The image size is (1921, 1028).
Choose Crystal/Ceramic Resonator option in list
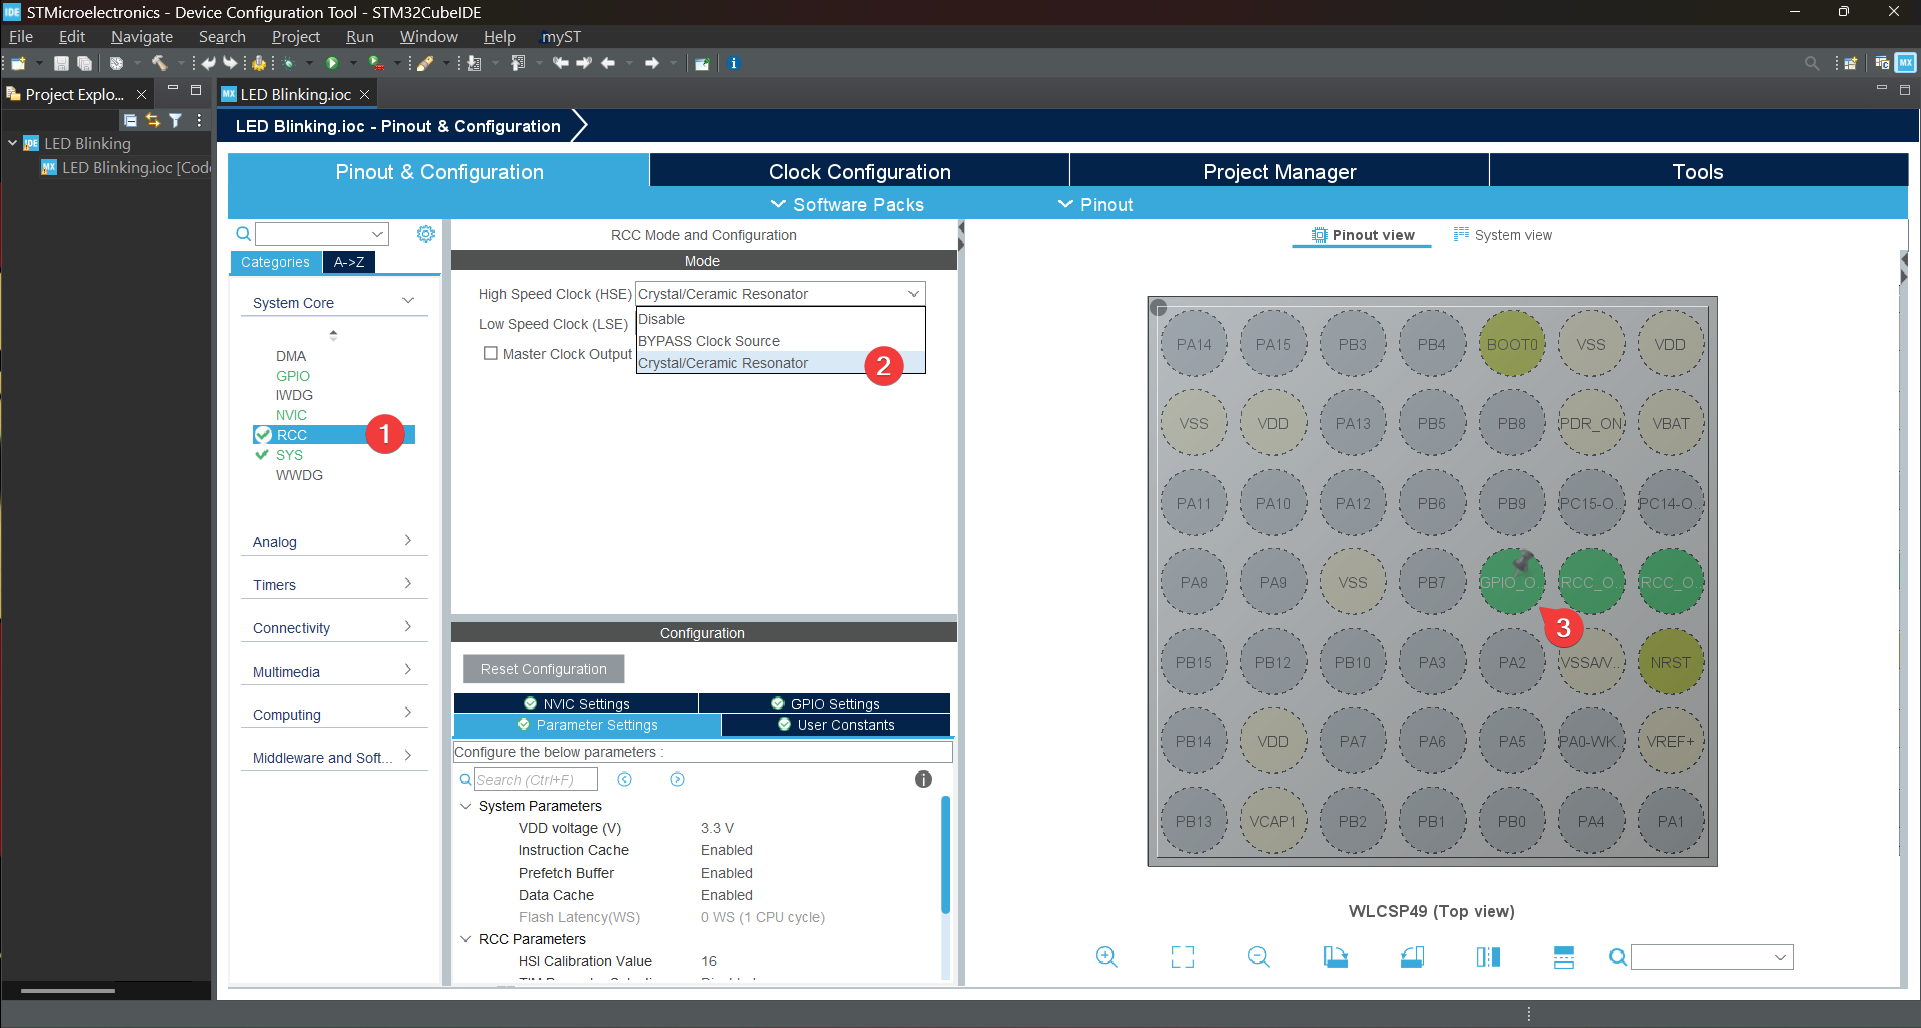coord(780,363)
